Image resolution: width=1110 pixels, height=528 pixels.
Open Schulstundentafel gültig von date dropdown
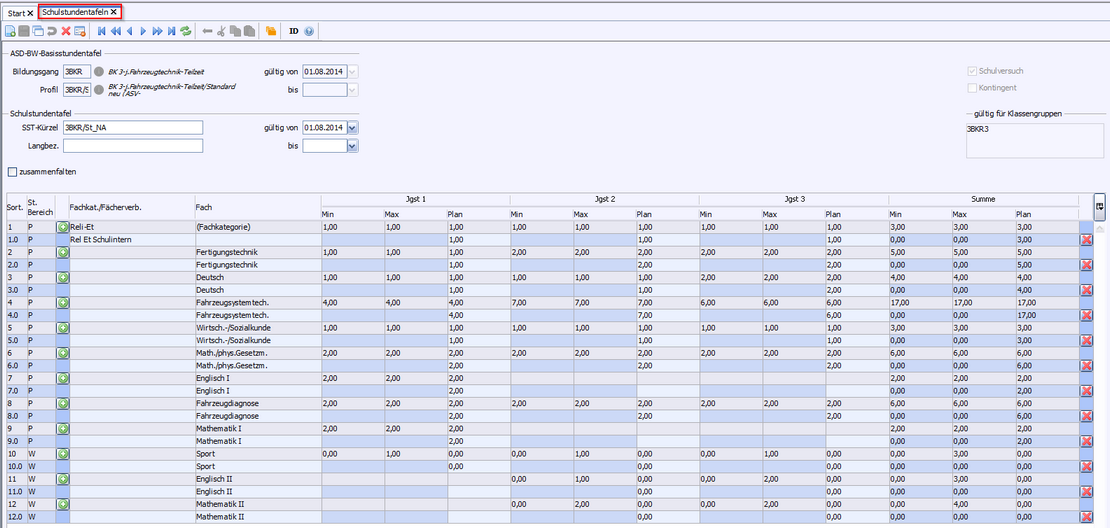pyautogui.click(x=352, y=128)
